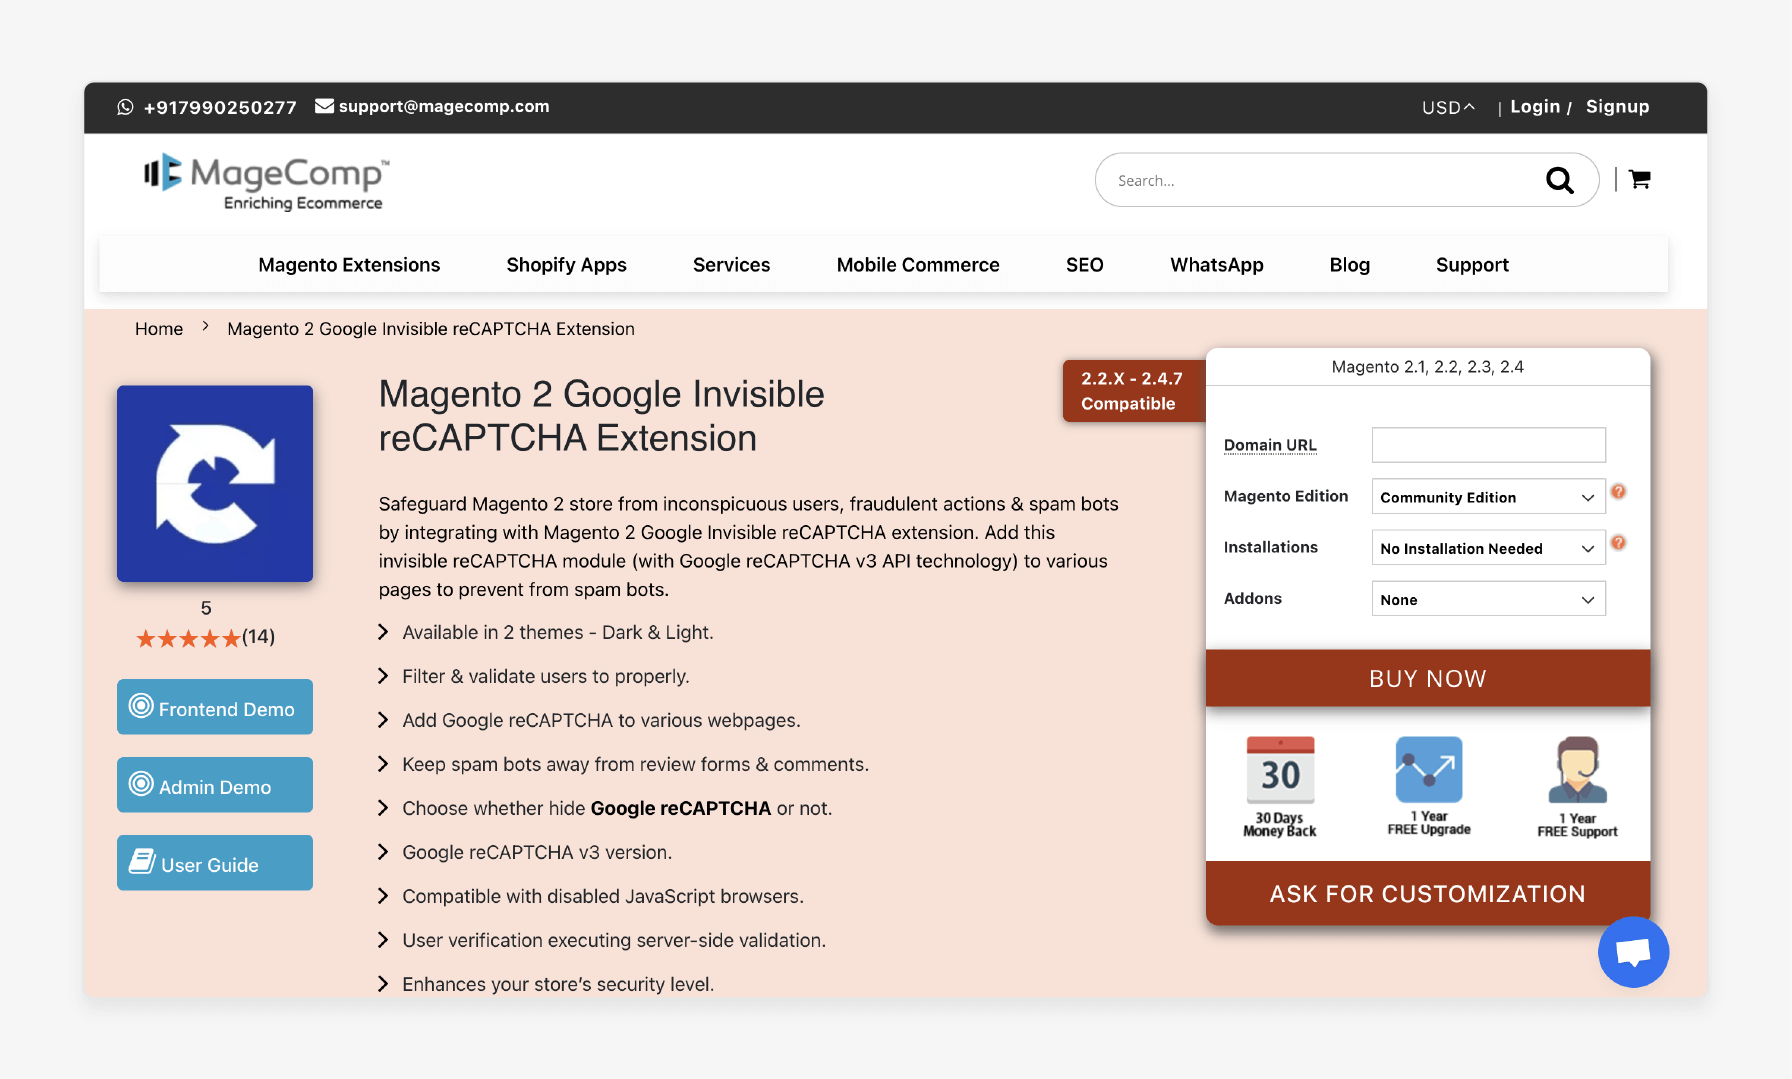Image resolution: width=1792 pixels, height=1079 pixels.
Task: Open the Magento Edition dropdown
Action: [1488, 497]
